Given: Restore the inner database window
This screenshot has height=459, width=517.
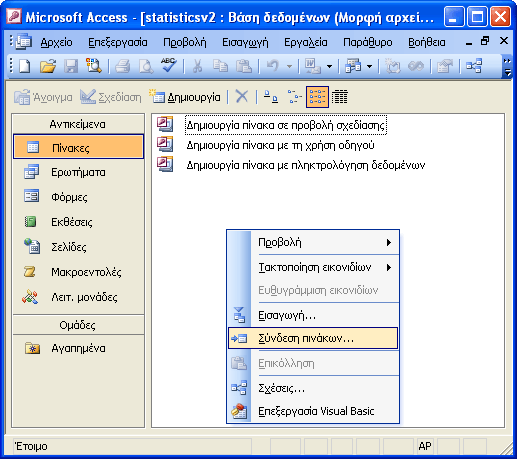Looking at the screenshot, I should (x=485, y=41).
